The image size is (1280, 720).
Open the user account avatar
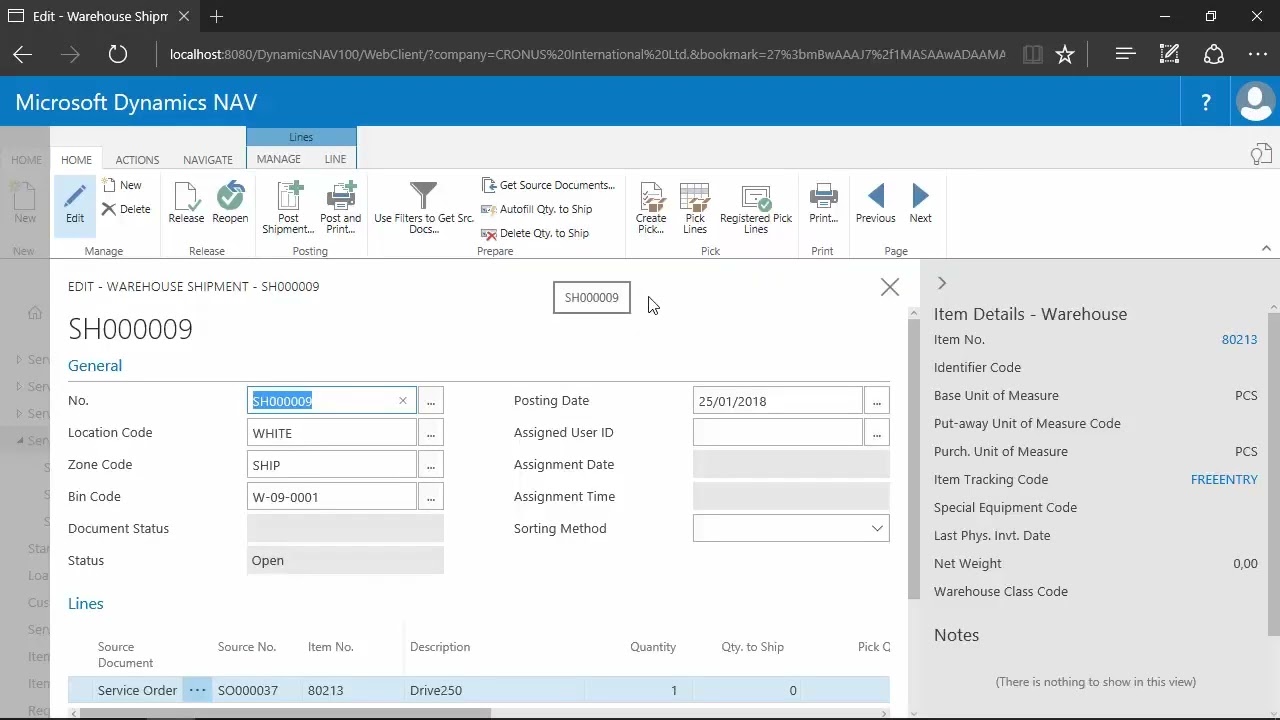tap(1255, 102)
